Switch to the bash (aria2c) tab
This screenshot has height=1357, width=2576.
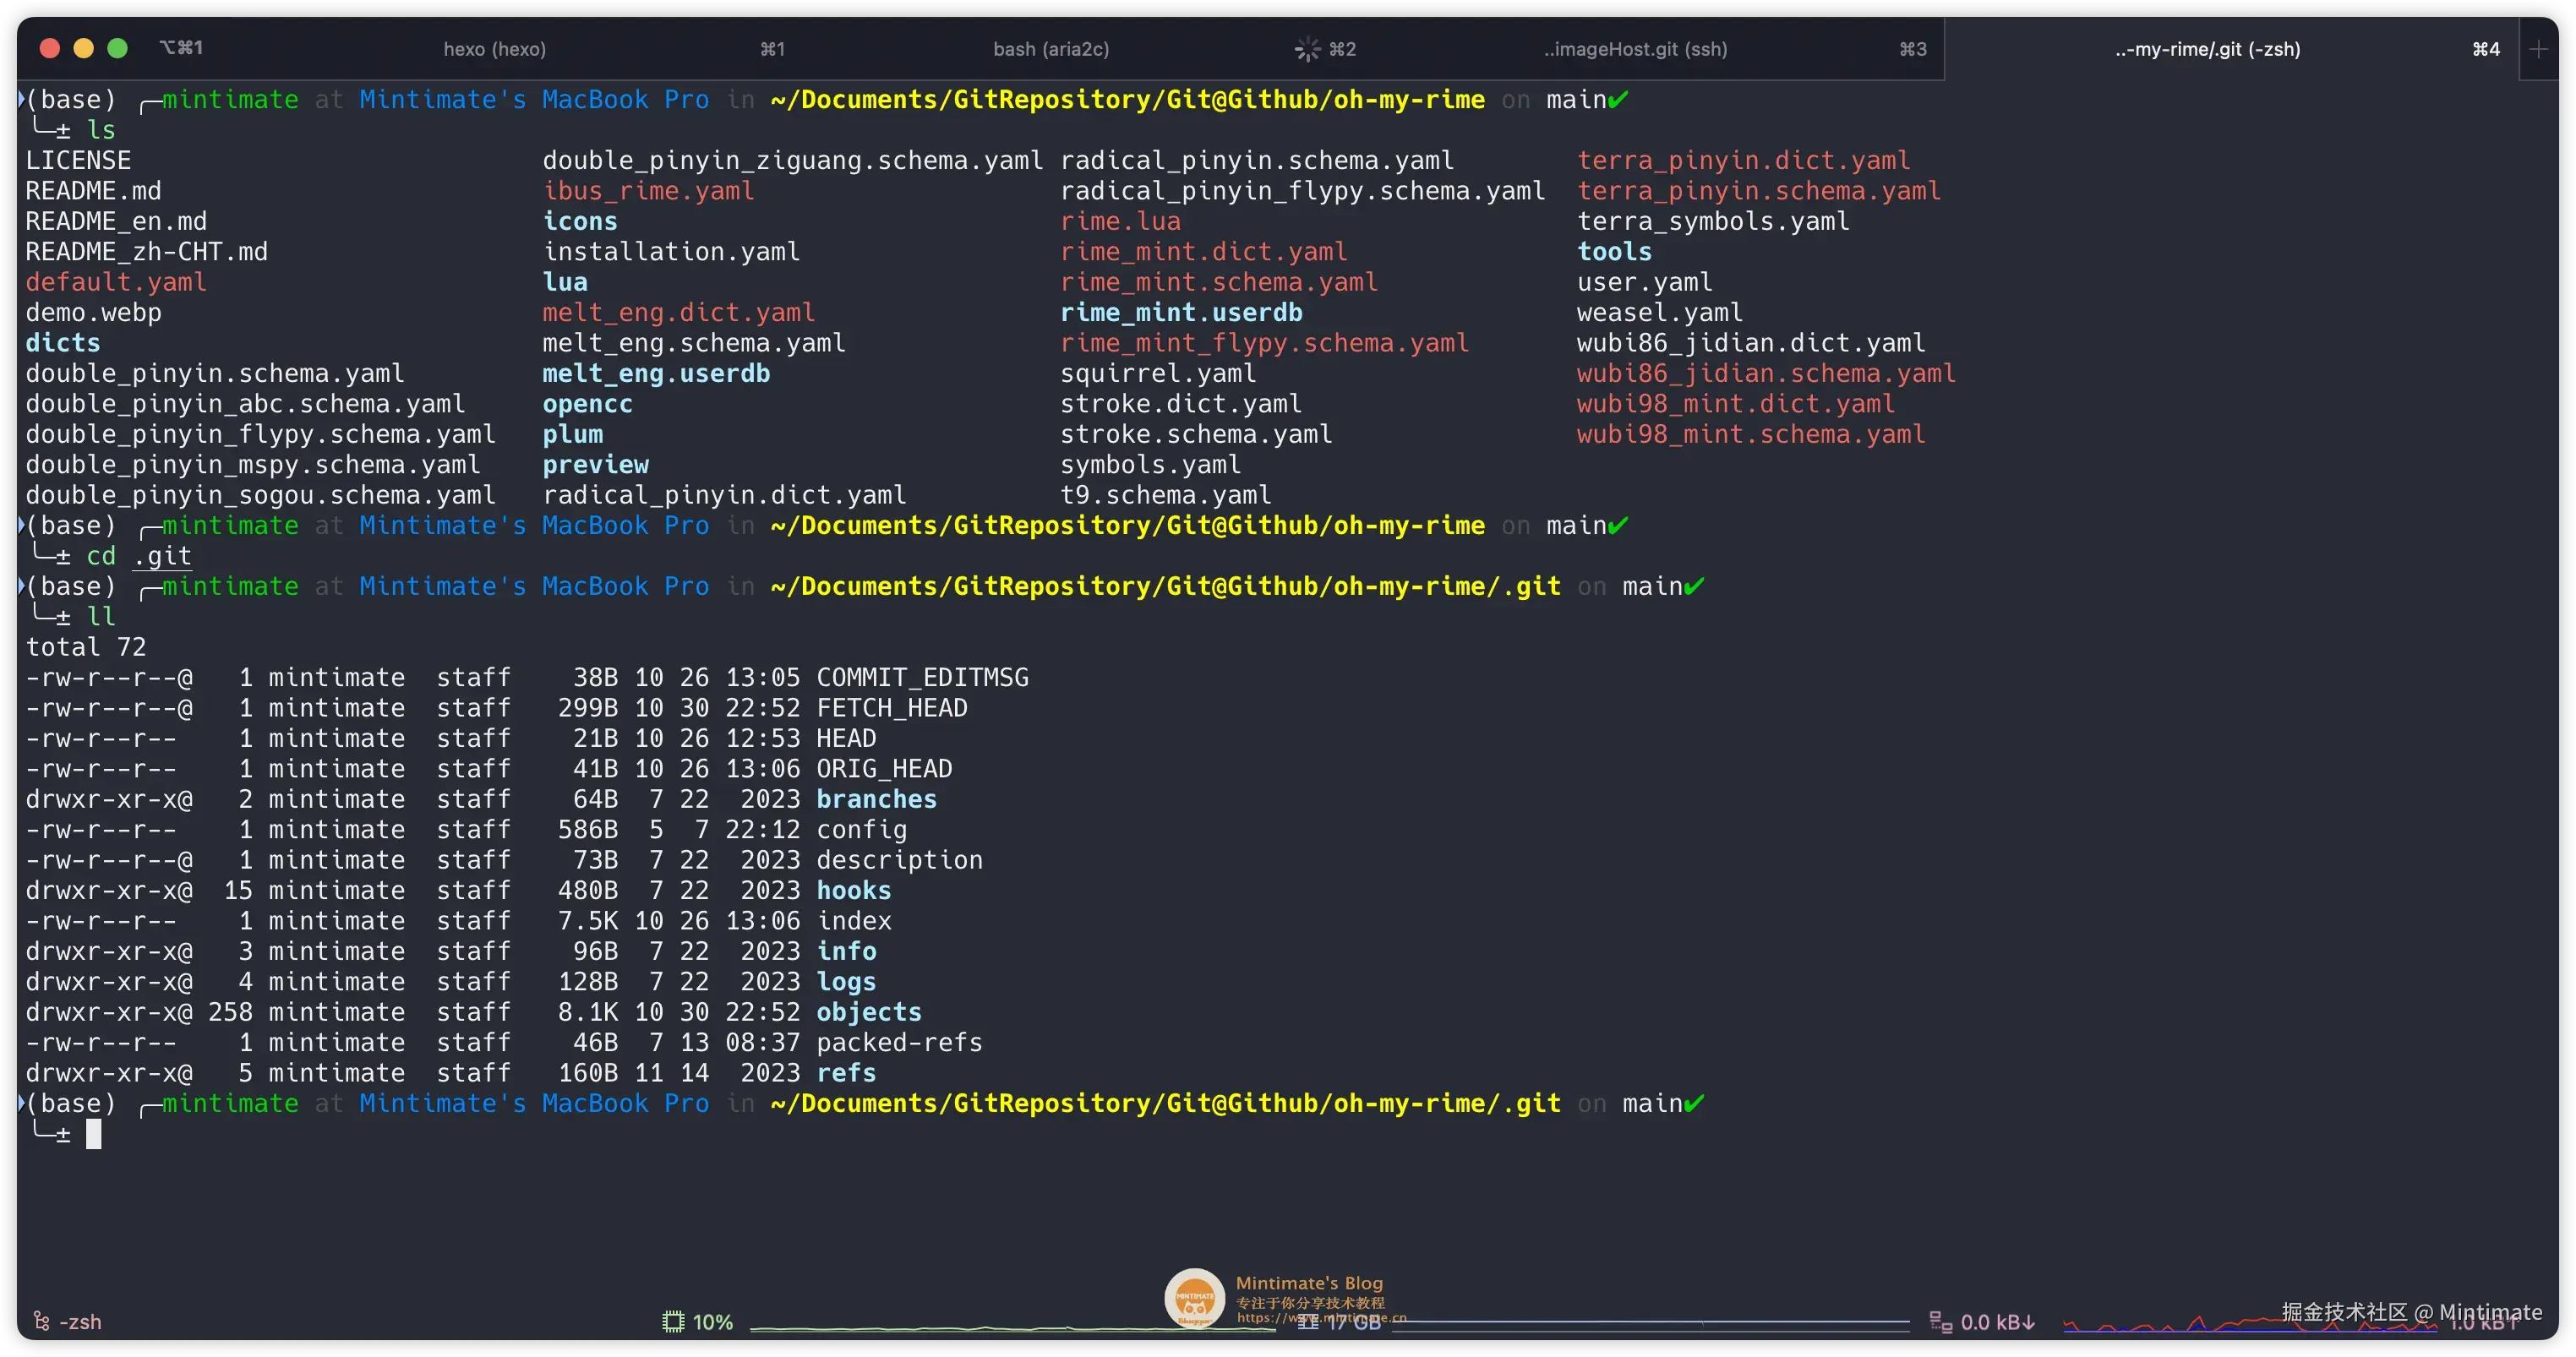pyautogui.click(x=1050, y=49)
